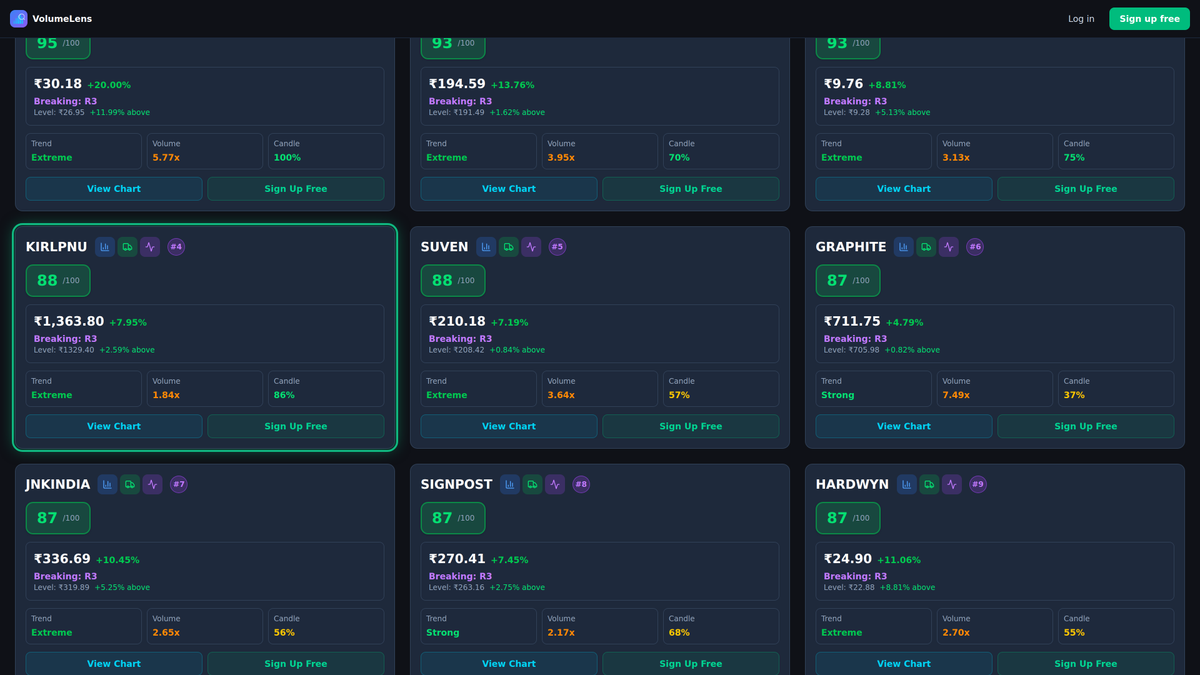Open the Log in link
The image size is (1200, 675).
1081,19
